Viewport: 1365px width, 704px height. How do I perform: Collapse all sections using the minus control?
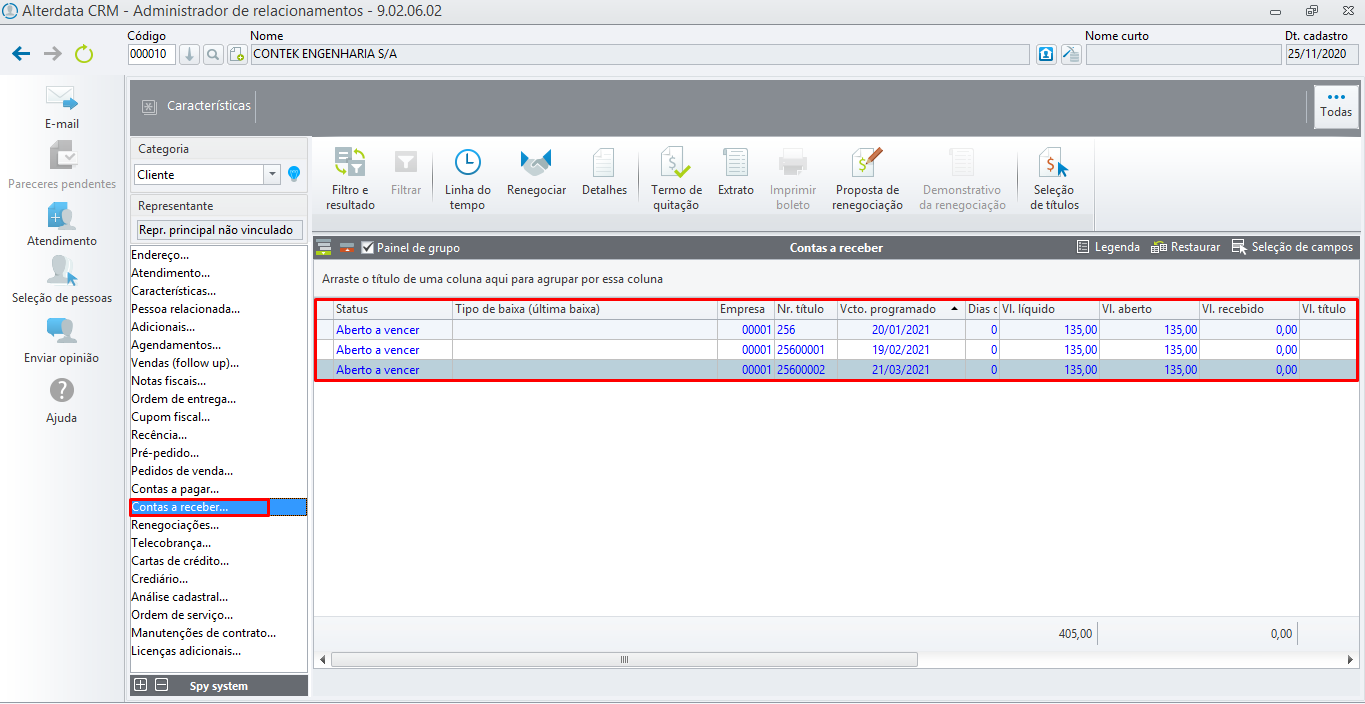pos(160,684)
